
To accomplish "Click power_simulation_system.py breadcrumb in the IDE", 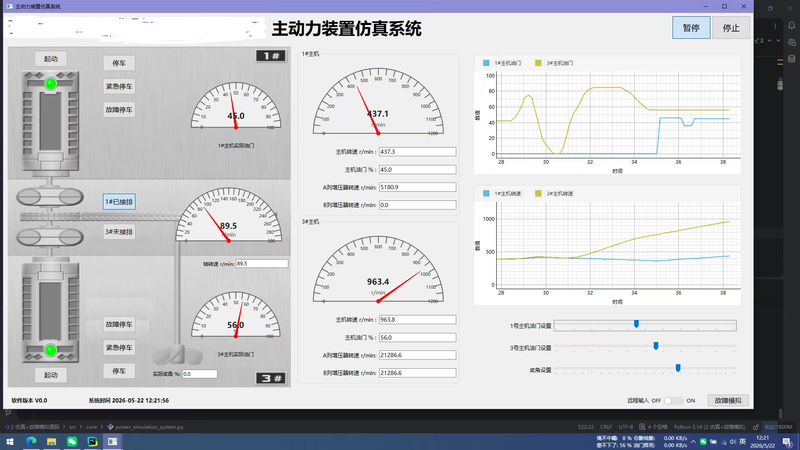I will click(149, 427).
